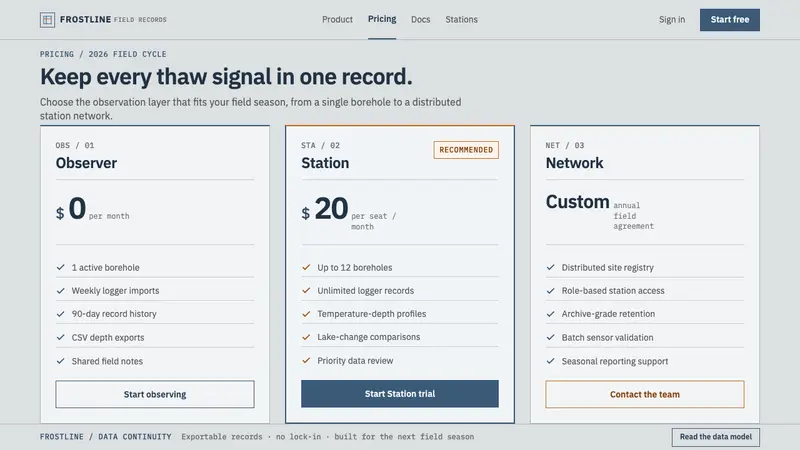Open the Product nav item
This screenshot has width=800, height=450.
click(x=337, y=19)
